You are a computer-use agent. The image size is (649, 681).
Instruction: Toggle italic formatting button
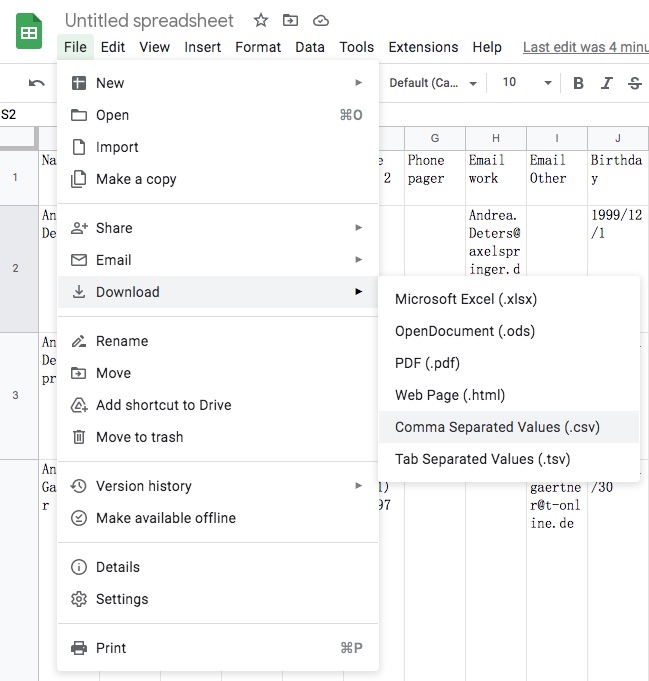[606, 83]
